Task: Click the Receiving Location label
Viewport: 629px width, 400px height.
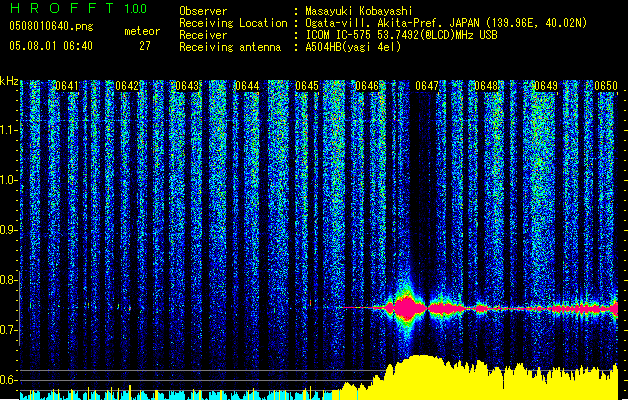Action: 233,23
